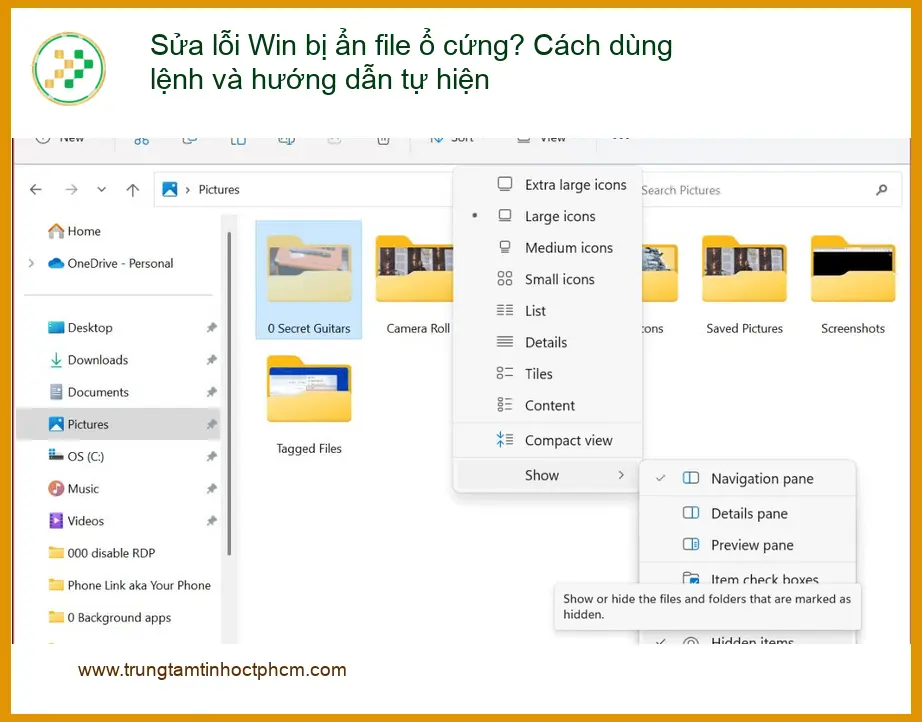Open OS (C:) drive in sidebar

[76, 456]
